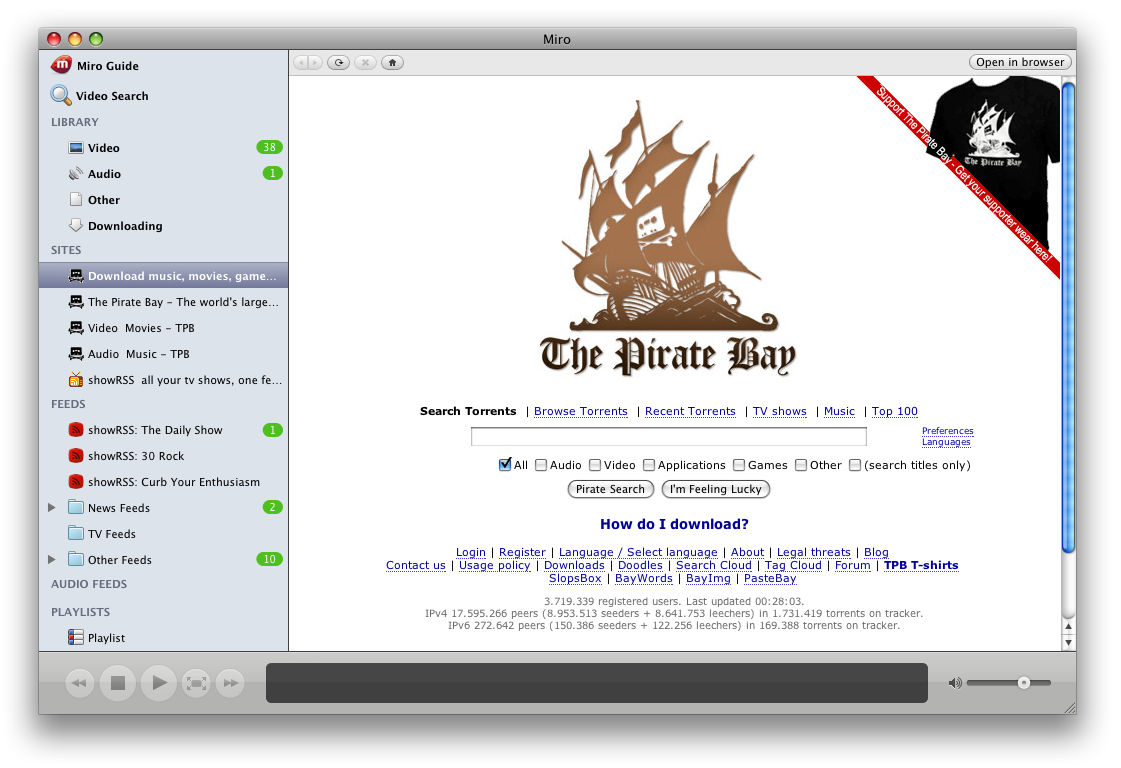Viewport: 1121px width, 768px height.
Task: Open the Downloading library item
Action: 125,226
